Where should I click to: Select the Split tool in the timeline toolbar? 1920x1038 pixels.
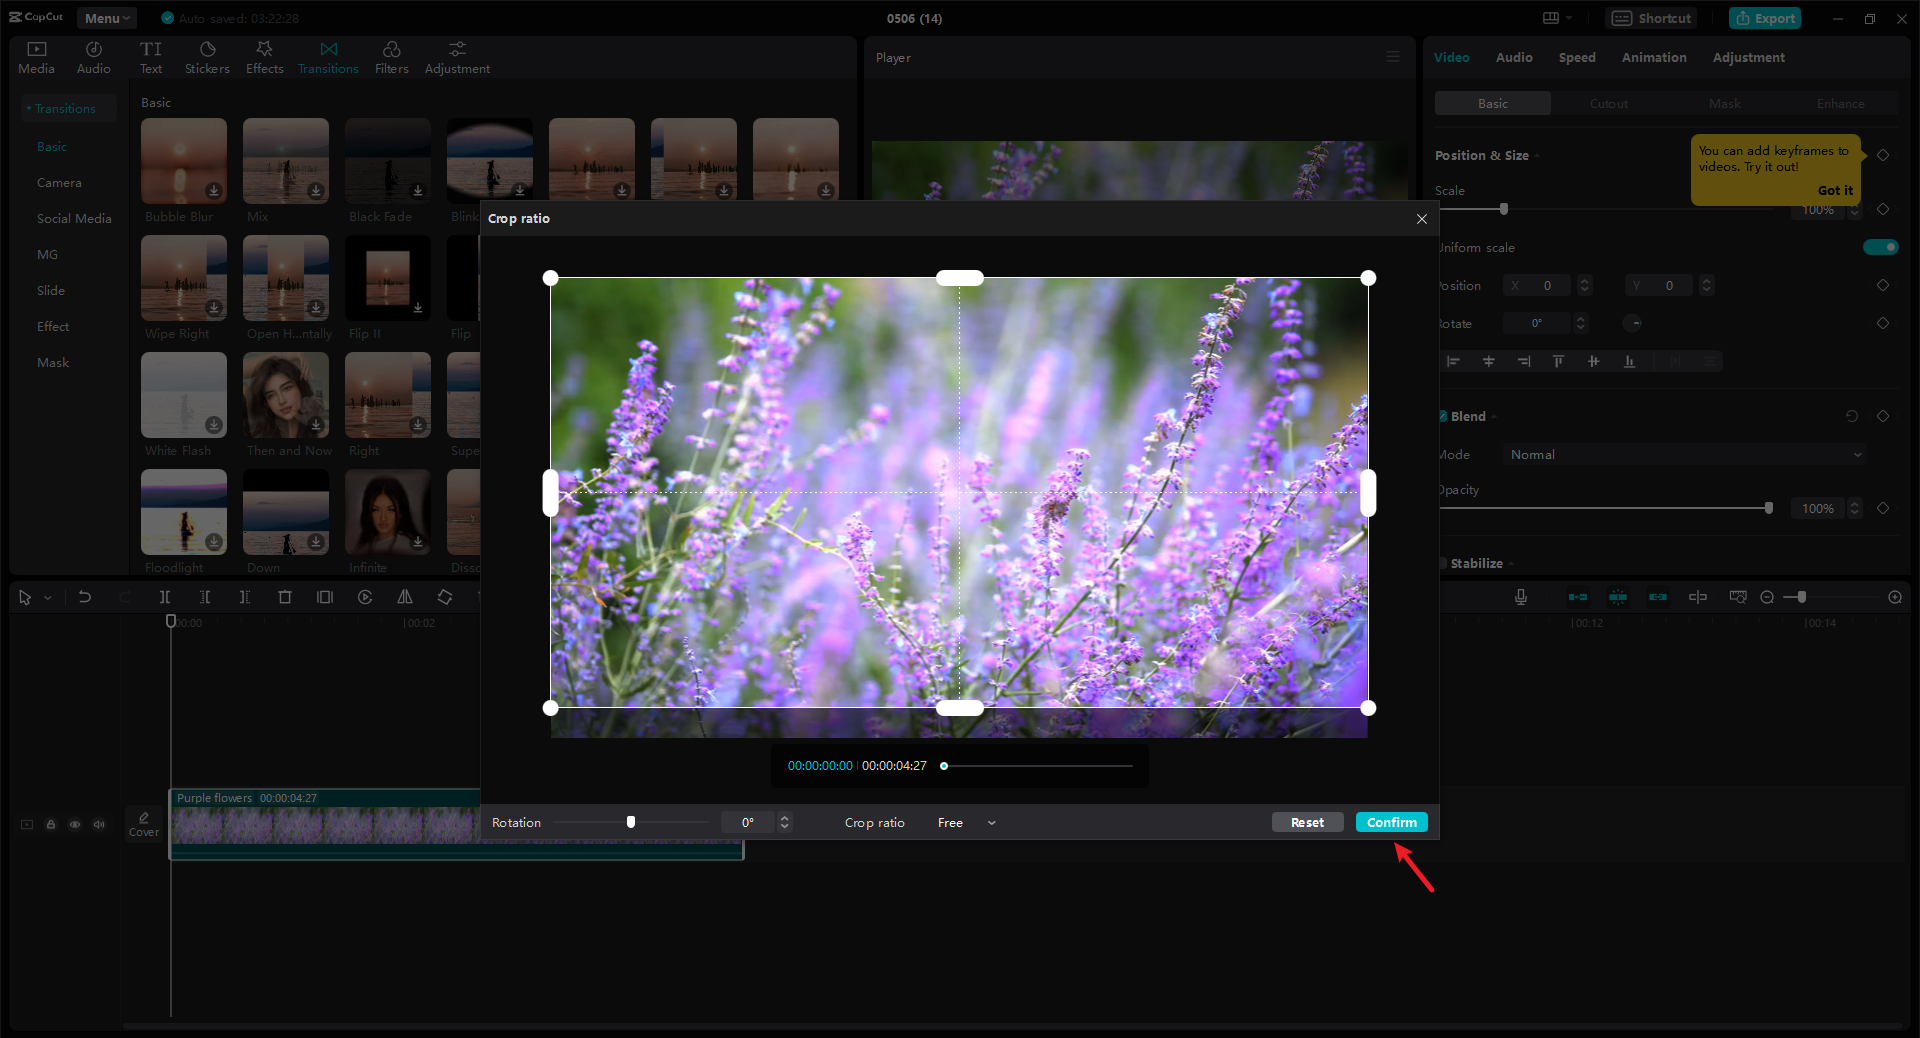[165, 597]
